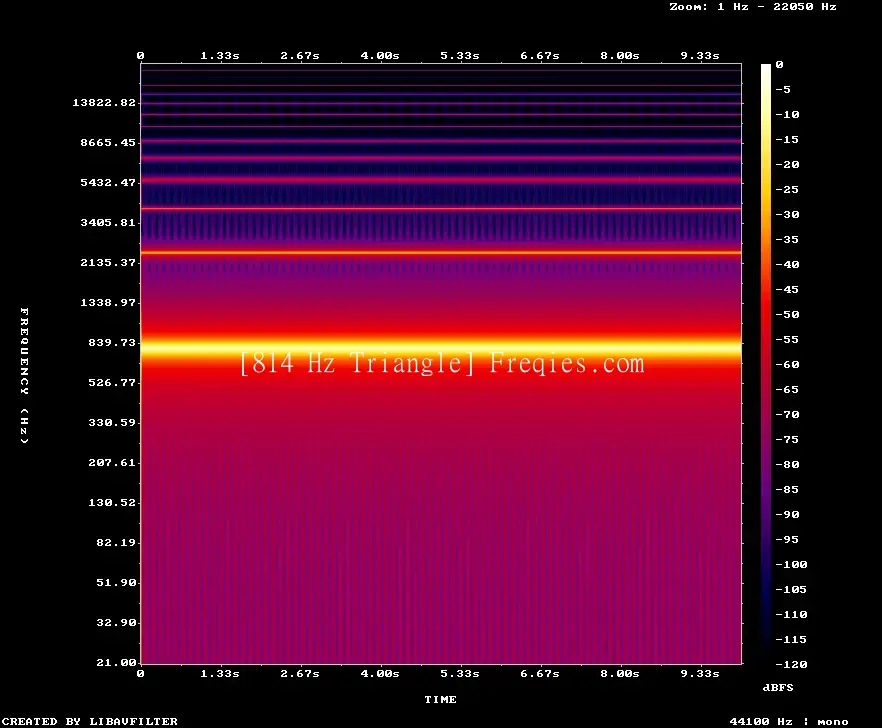Click the 'TIME' axis title
Viewport: 882px width, 728px height.
tap(440, 699)
